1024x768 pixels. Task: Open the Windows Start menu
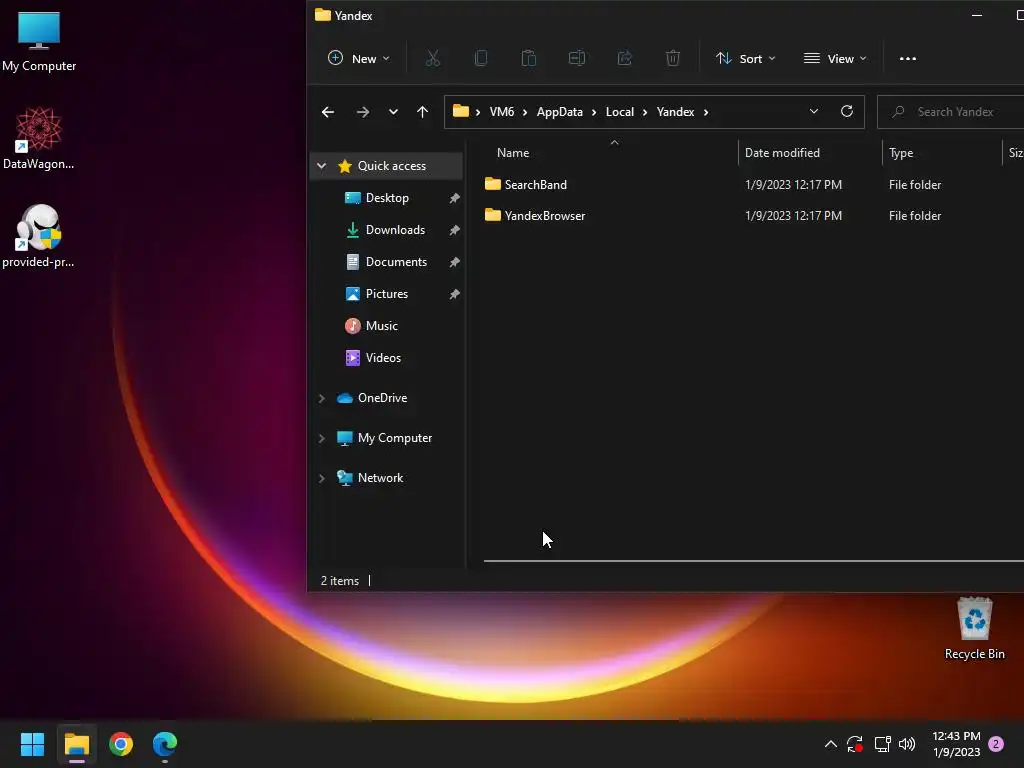tap(32, 744)
